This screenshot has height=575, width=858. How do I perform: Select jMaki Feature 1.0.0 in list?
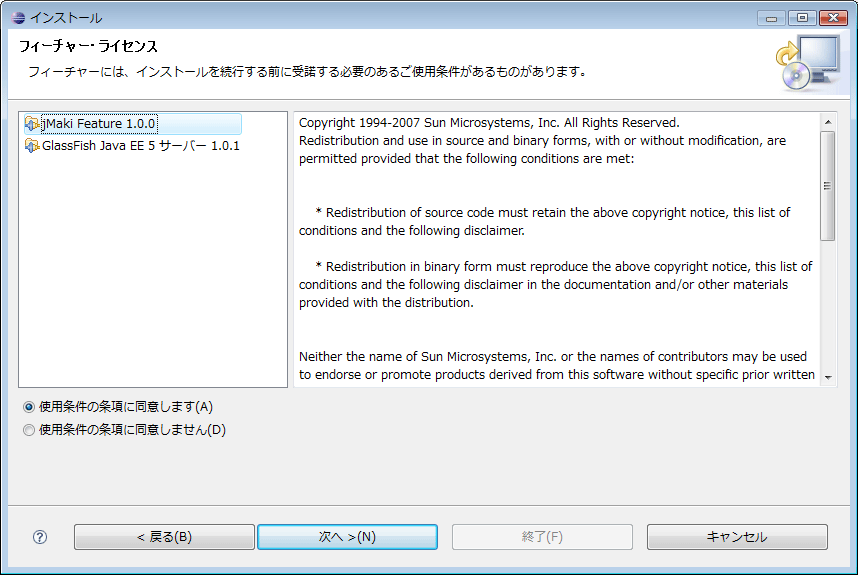(x=132, y=124)
